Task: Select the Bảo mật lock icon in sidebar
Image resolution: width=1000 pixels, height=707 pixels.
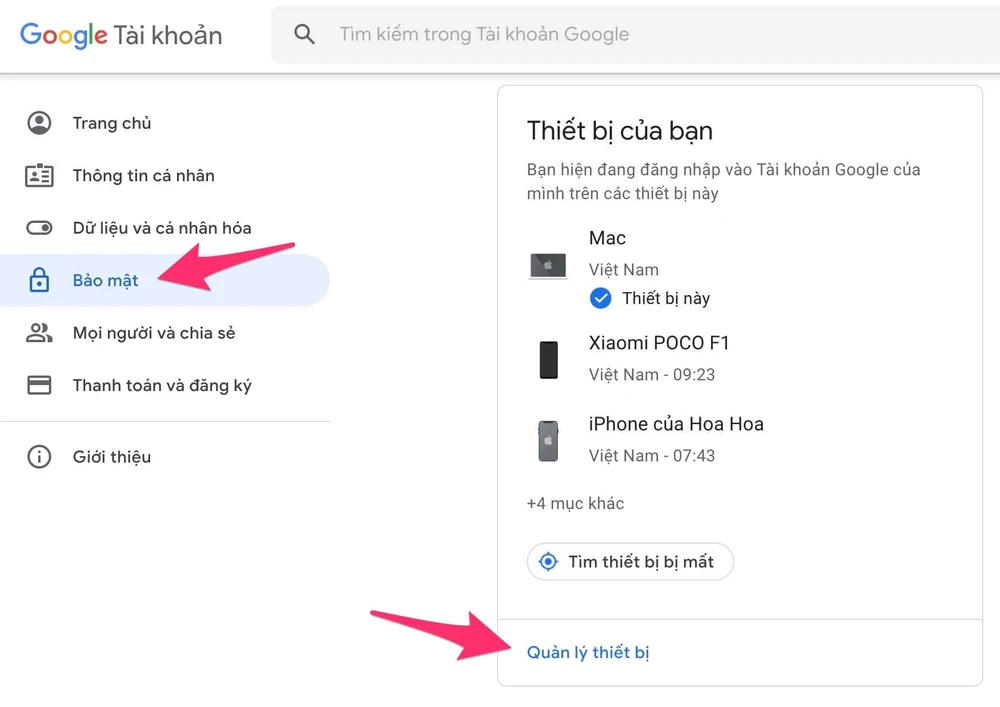Action: 39,281
